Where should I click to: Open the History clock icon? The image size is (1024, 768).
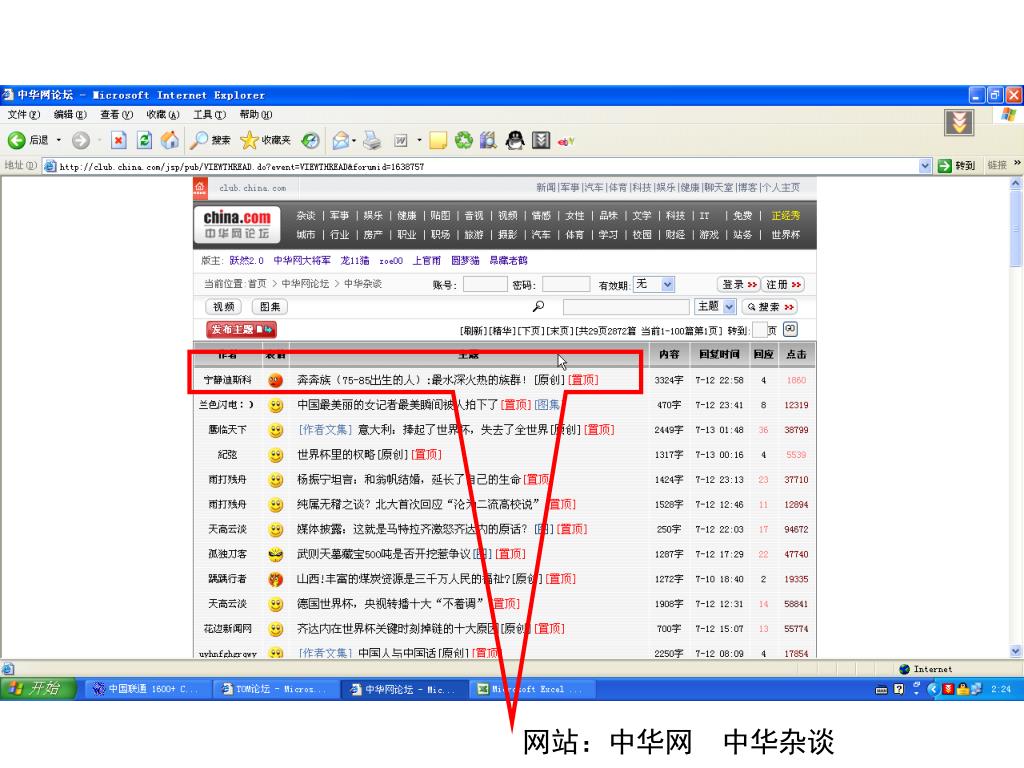click(311, 140)
